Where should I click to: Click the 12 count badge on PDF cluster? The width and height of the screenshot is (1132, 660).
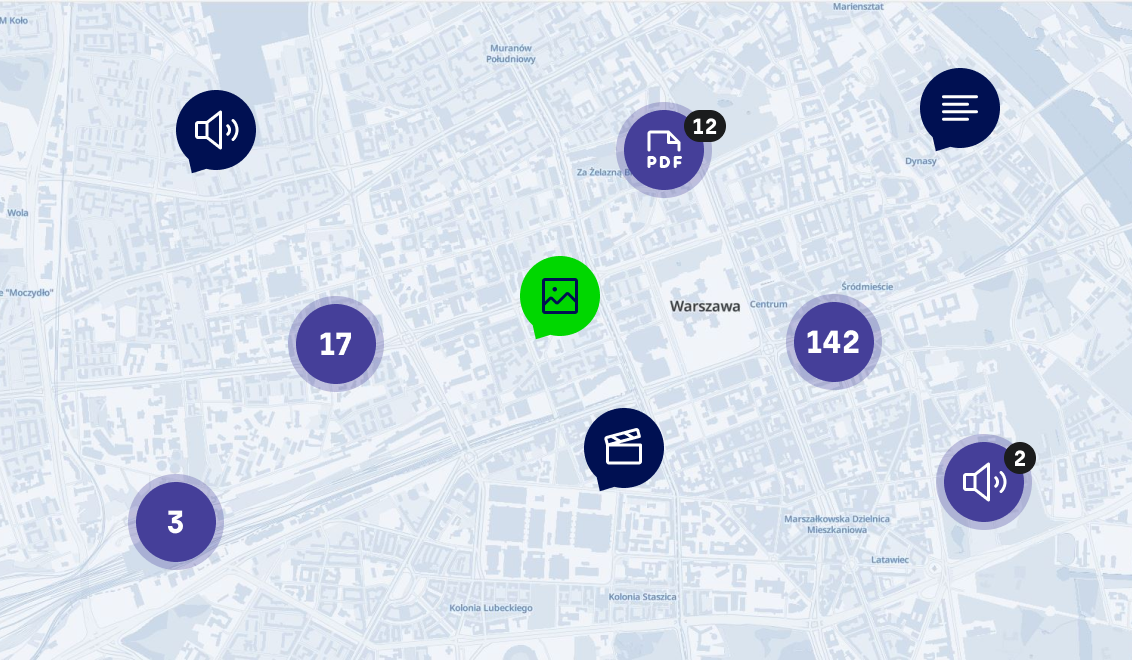(x=705, y=126)
